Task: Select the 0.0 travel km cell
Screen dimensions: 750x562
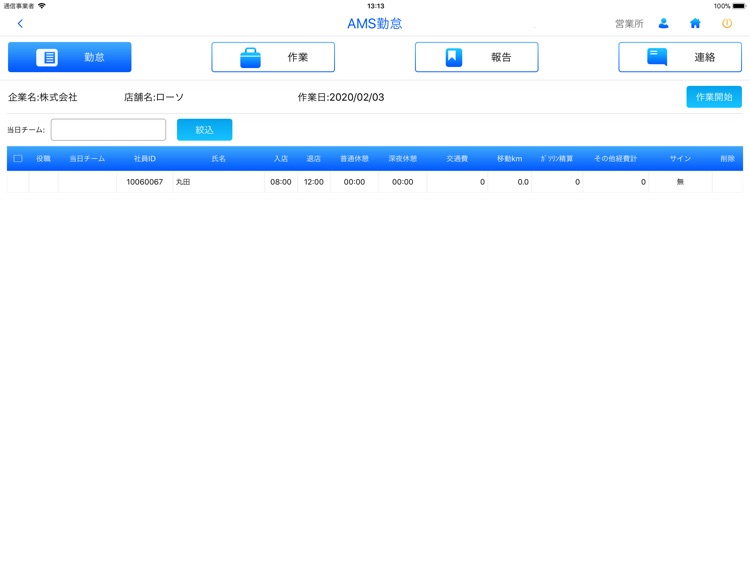Action: pos(509,182)
